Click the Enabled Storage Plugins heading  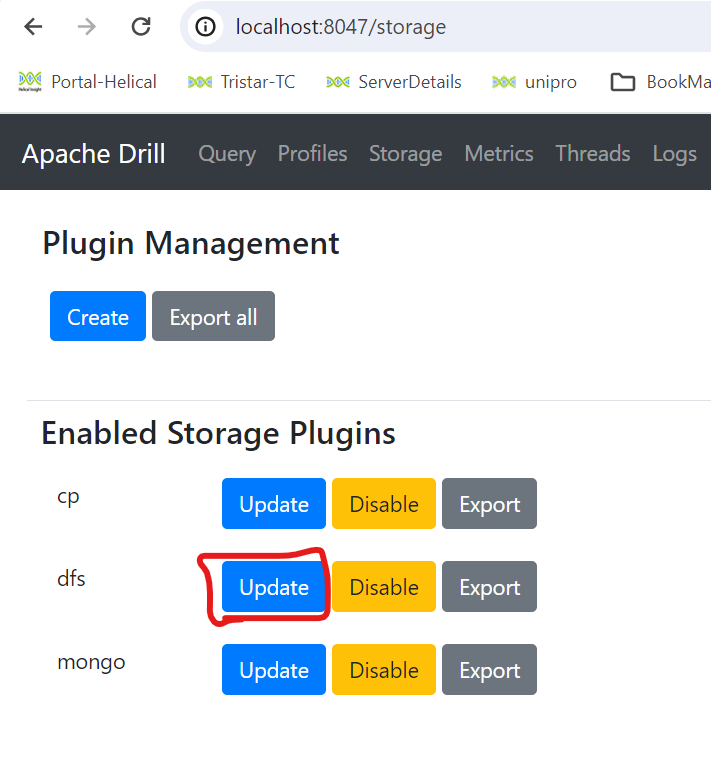pyautogui.click(x=218, y=433)
